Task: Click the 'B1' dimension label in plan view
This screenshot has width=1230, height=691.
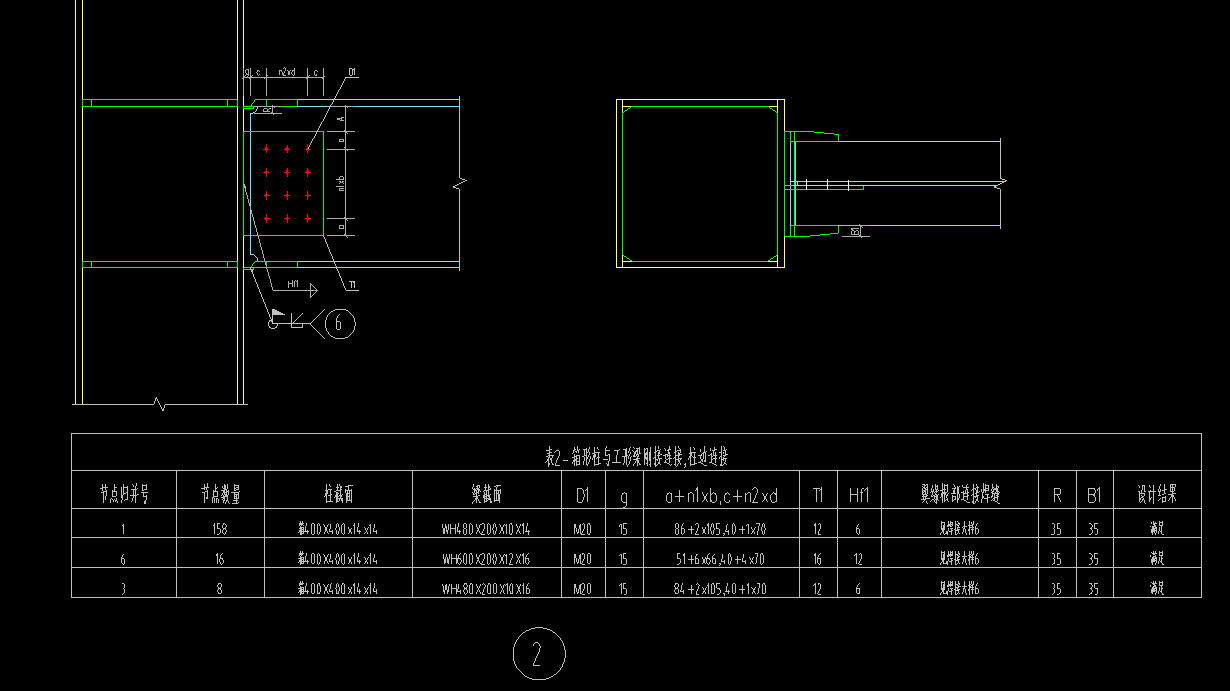Action: click(x=856, y=232)
